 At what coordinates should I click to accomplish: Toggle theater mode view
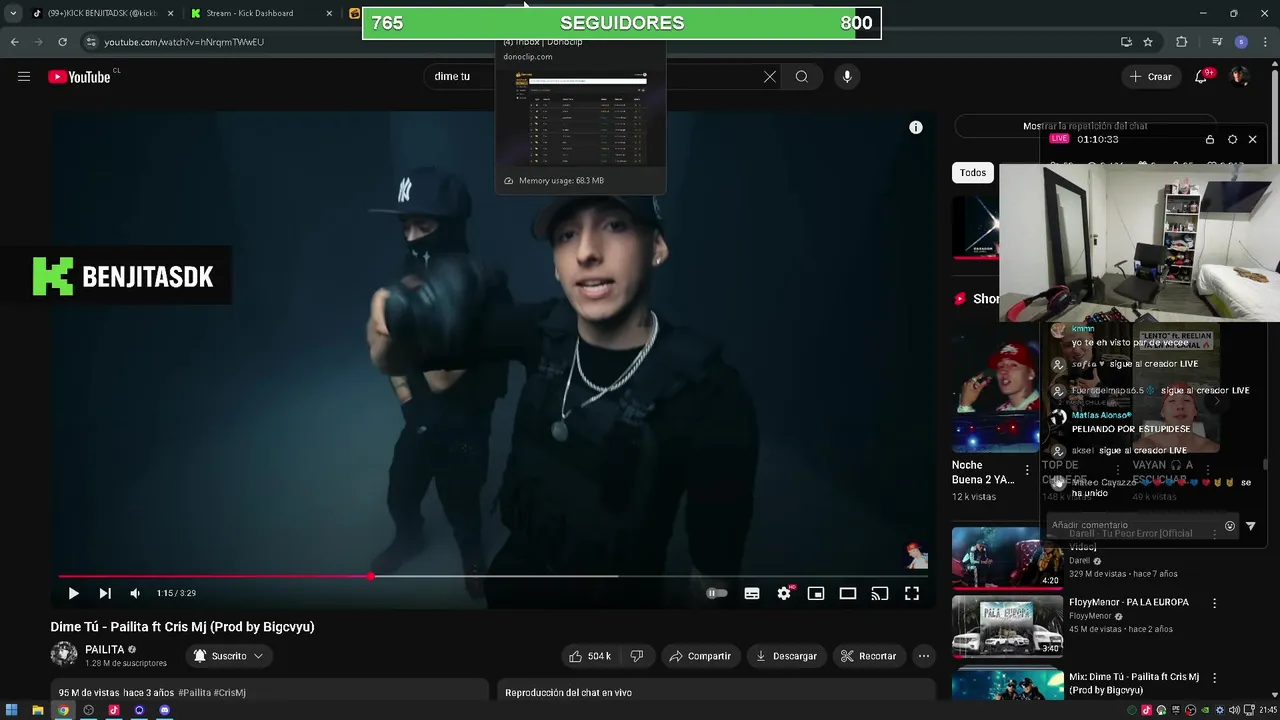pos(848,593)
